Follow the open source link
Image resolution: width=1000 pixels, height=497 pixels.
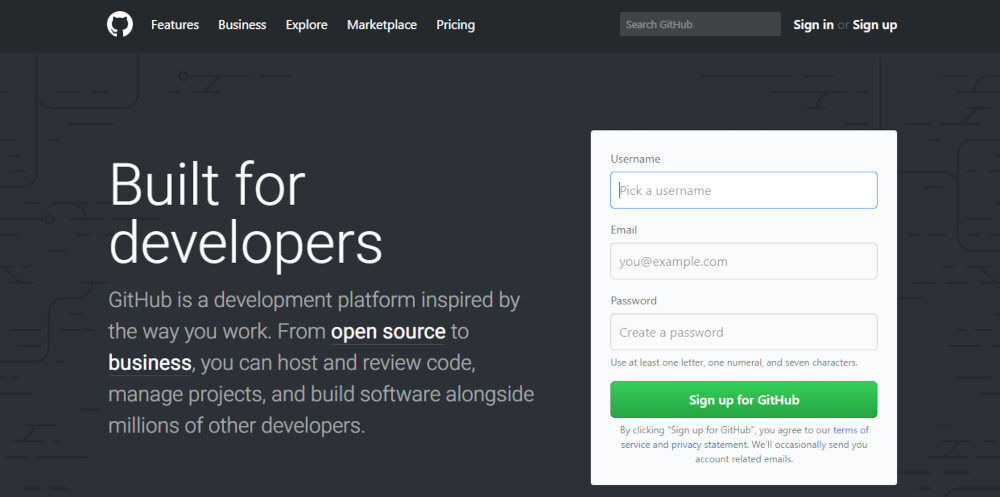point(388,332)
